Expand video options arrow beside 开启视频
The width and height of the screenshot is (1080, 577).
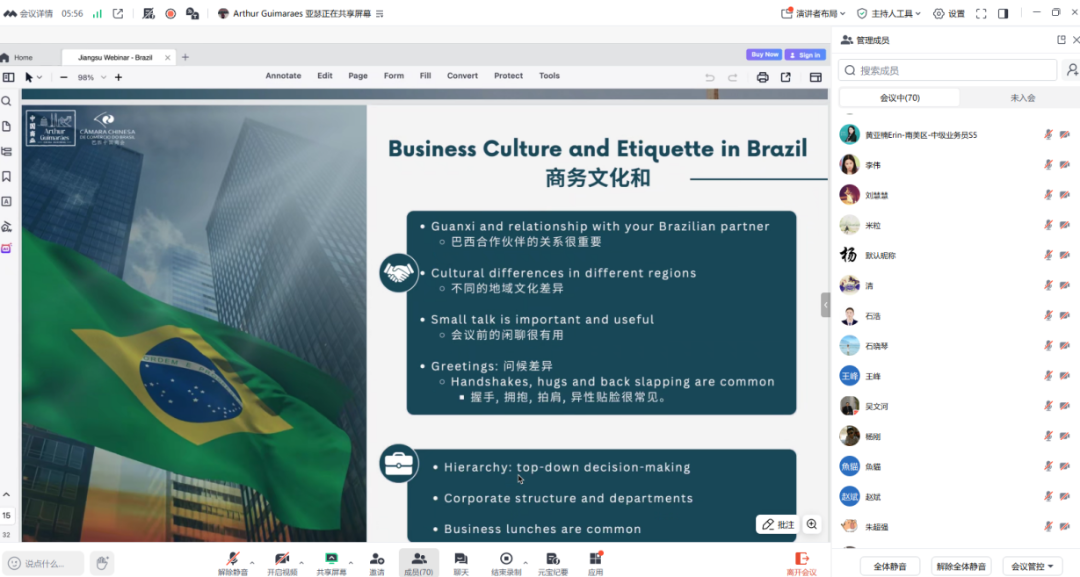(301, 563)
